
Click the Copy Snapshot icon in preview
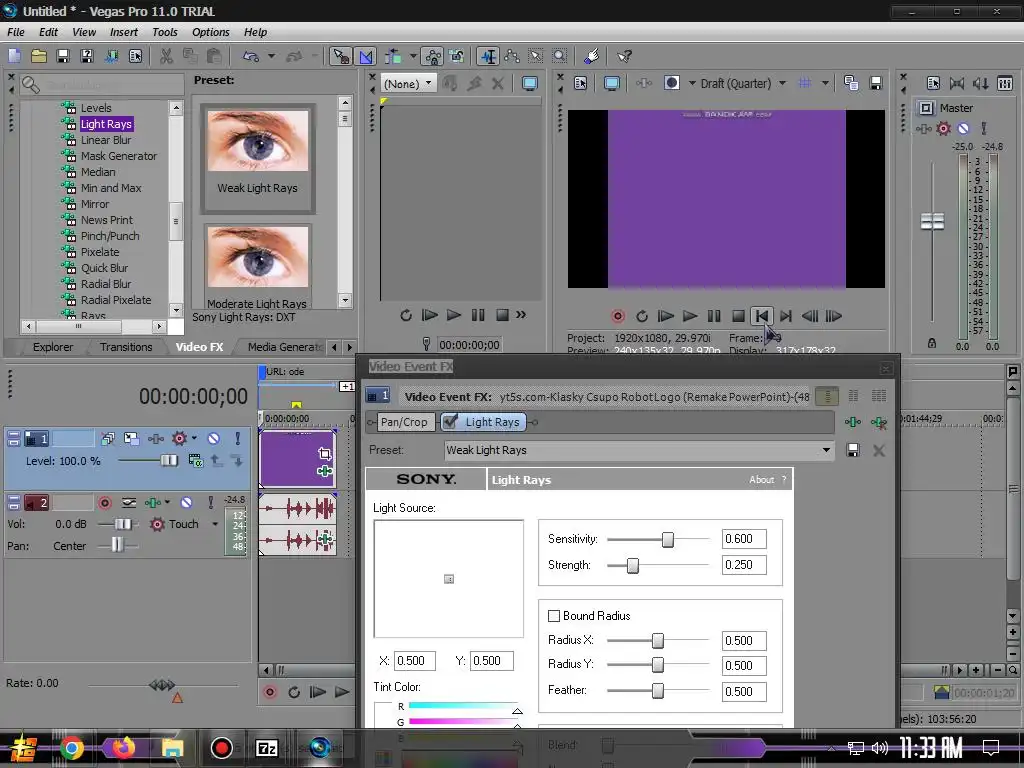(x=851, y=83)
